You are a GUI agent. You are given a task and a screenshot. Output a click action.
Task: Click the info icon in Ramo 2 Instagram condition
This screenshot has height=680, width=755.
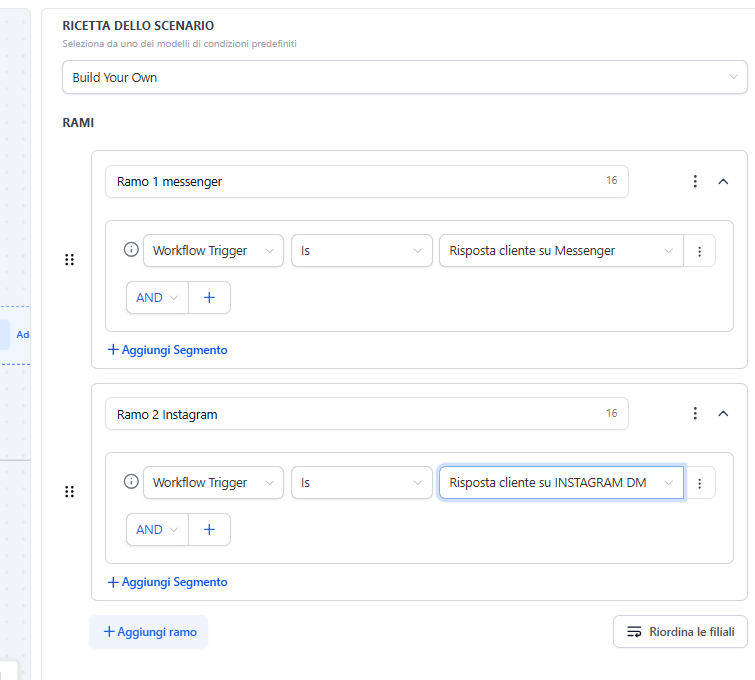click(x=130, y=482)
